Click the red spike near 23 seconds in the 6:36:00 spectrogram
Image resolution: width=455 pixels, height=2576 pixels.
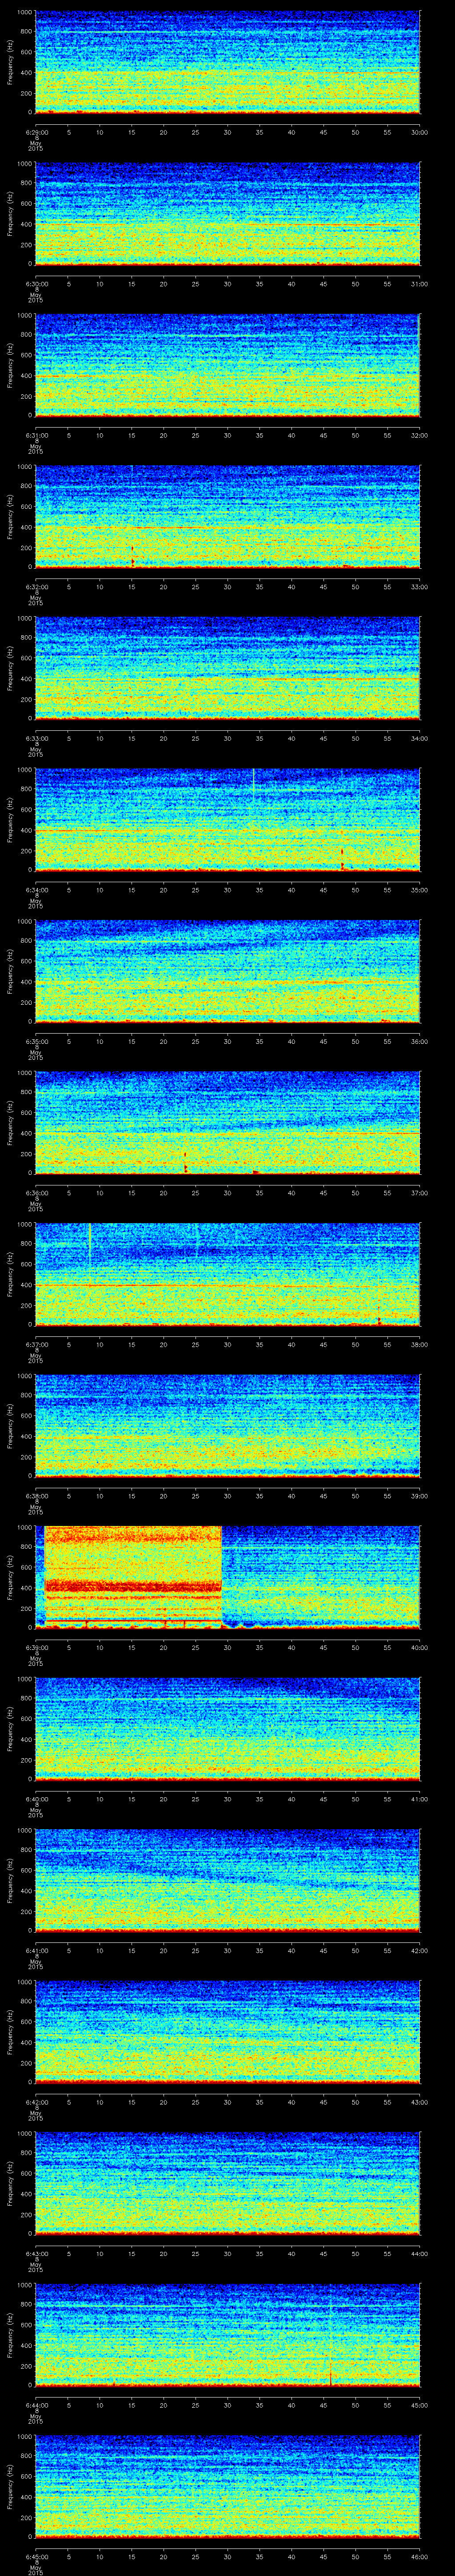[x=185, y=1162]
